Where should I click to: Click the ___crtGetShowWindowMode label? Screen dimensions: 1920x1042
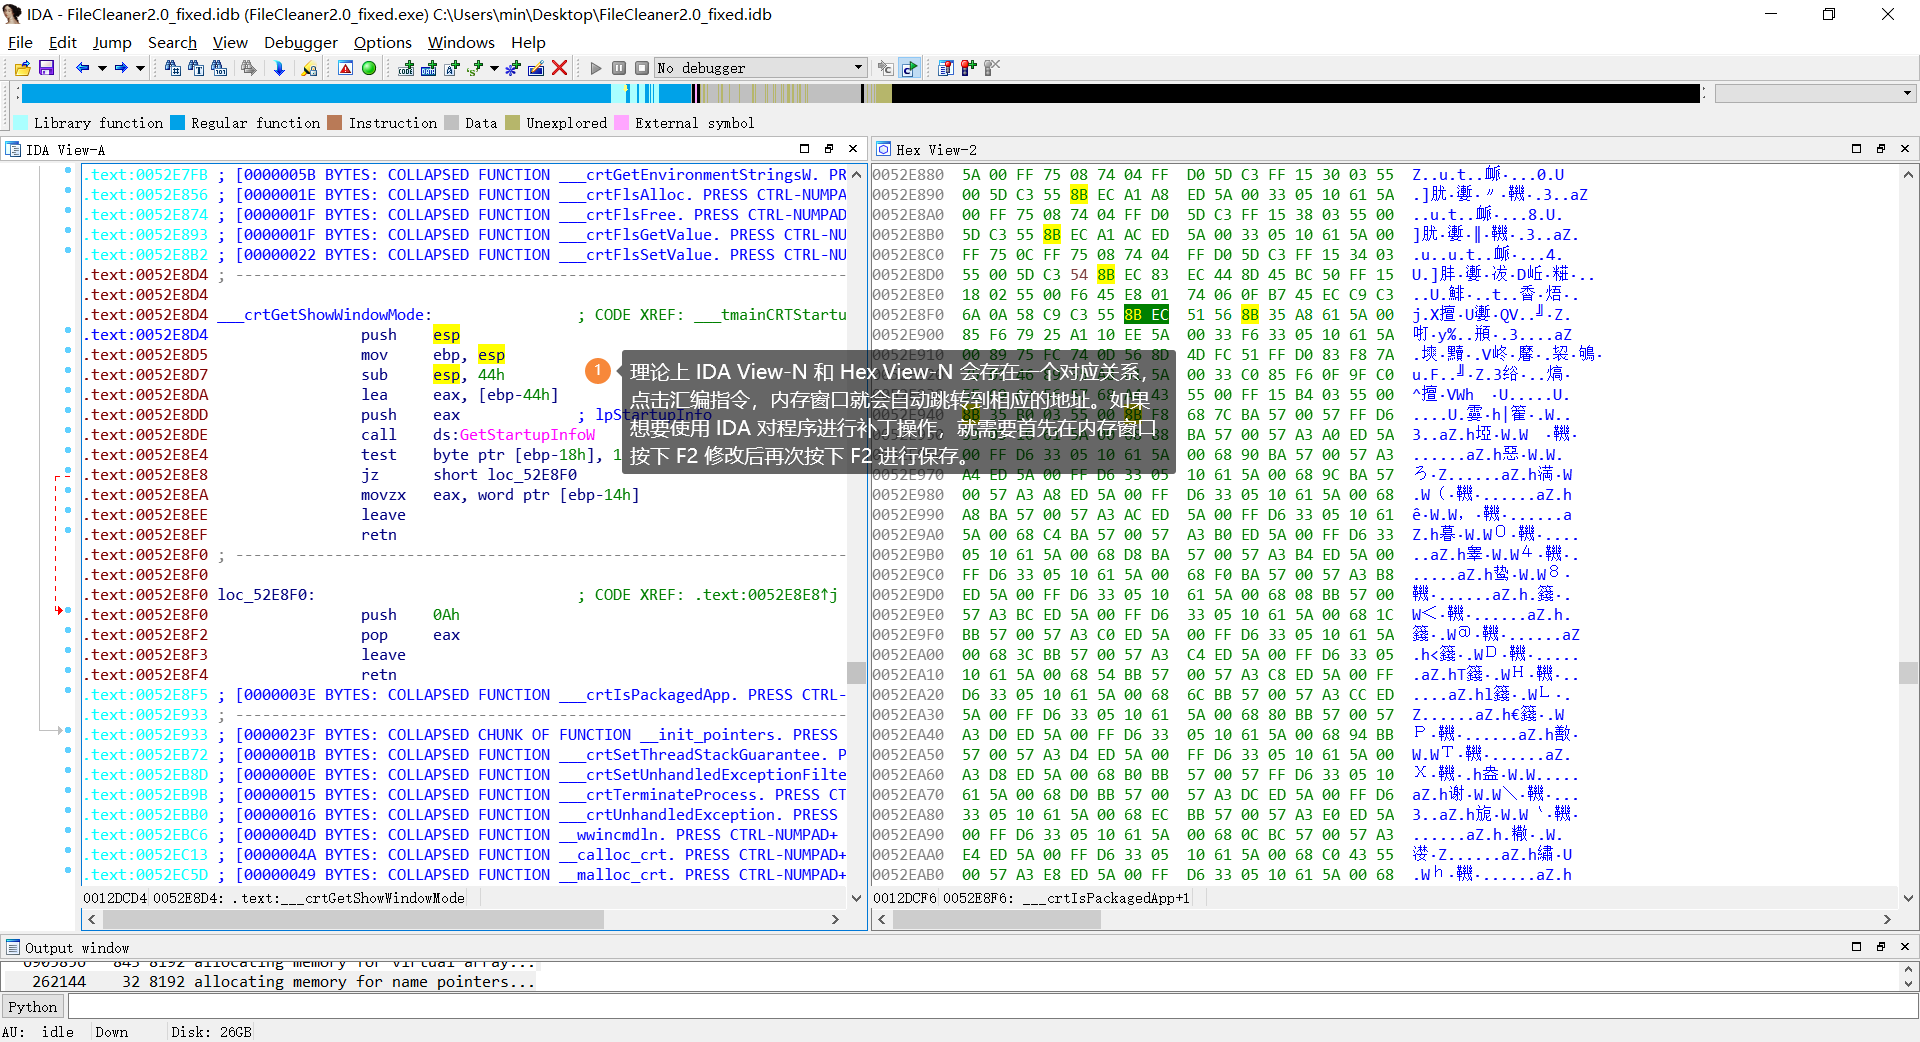click(325, 315)
